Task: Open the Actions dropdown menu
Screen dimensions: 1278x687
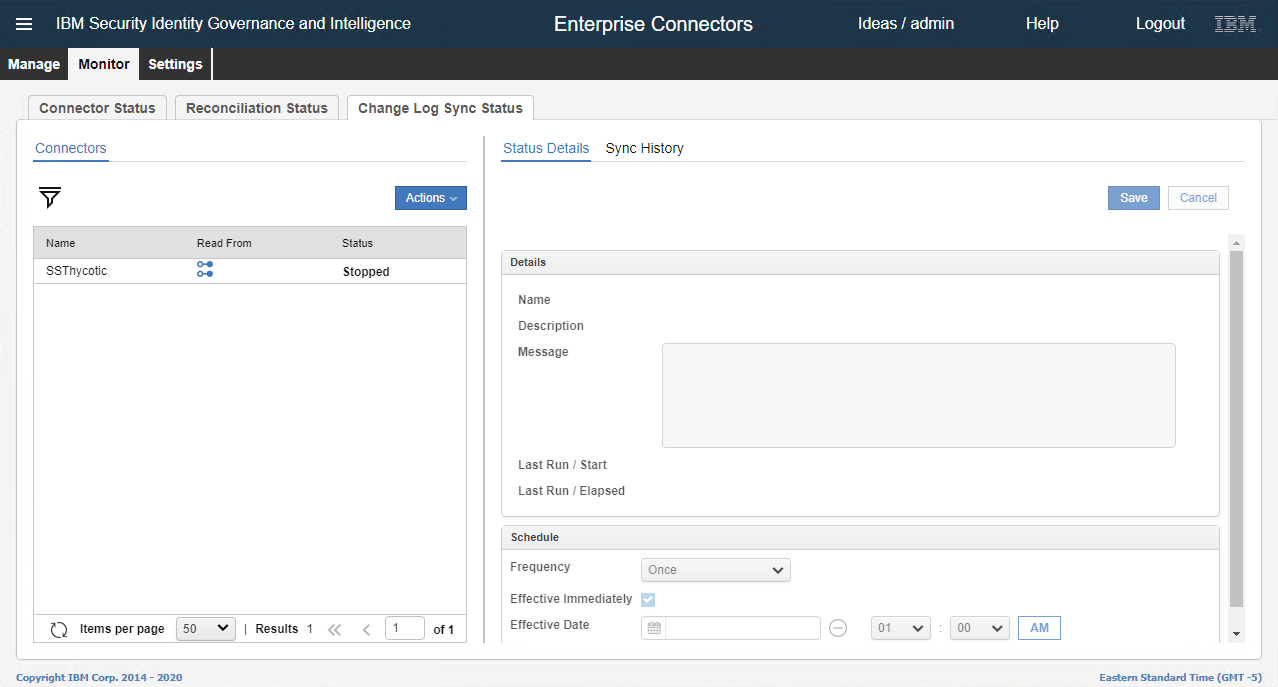Action: (431, 198)
